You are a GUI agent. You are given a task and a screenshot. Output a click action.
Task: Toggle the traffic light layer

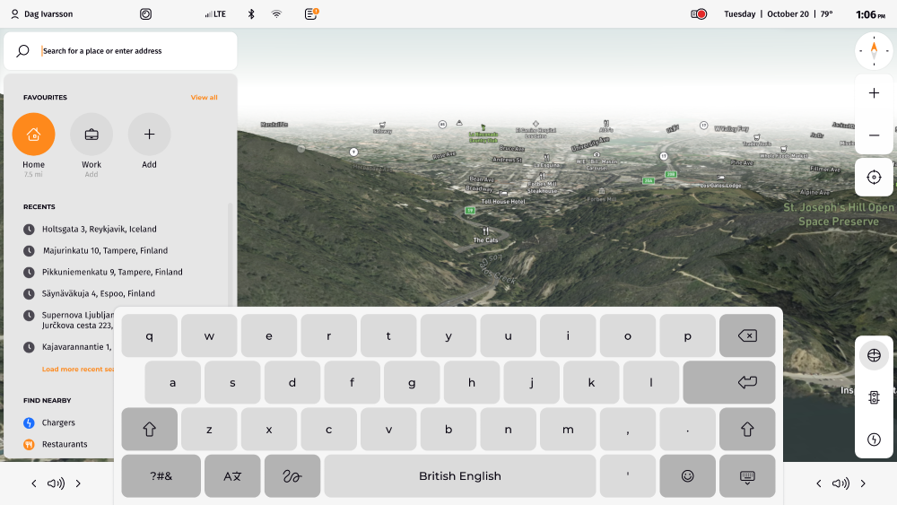pos(874,397)
